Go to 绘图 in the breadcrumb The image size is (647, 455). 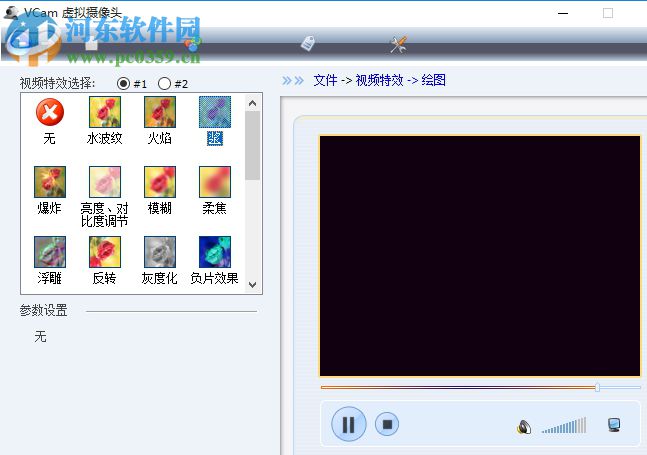coord(433,80)
